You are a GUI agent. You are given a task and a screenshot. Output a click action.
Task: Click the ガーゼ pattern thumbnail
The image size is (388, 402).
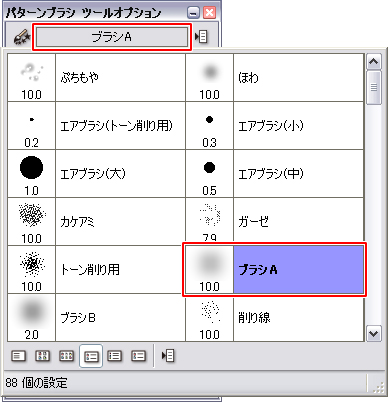[x=210, y=215]
